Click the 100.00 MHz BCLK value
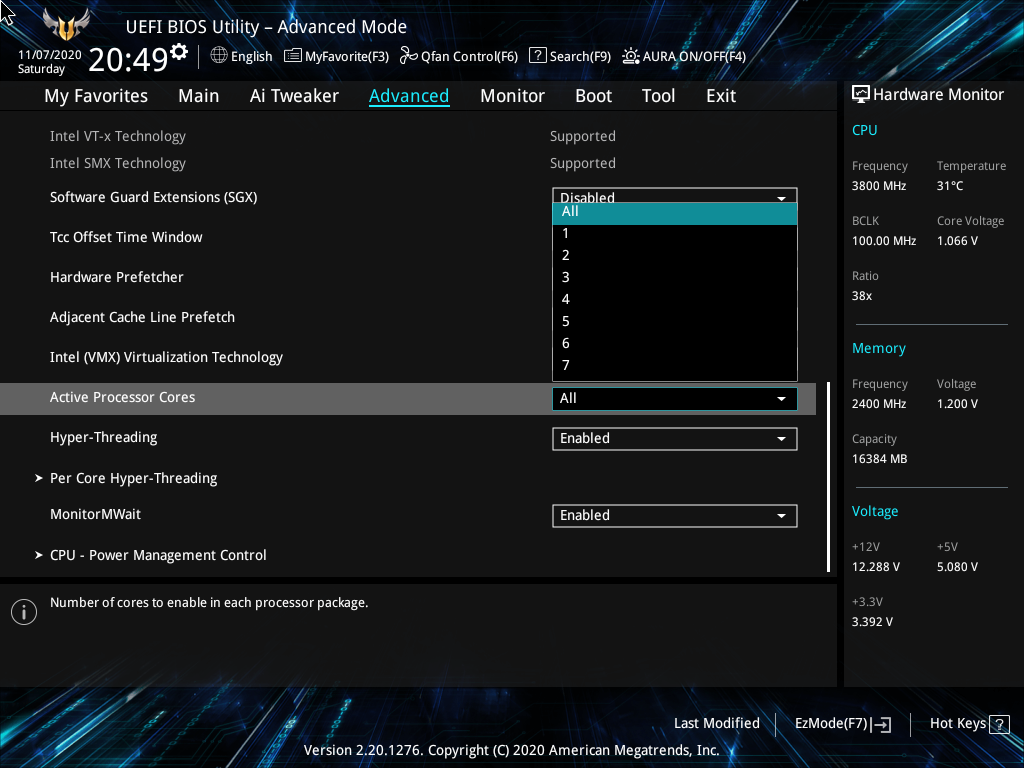This screenshot has width=1024, height=768. click(x=884, y=241)
